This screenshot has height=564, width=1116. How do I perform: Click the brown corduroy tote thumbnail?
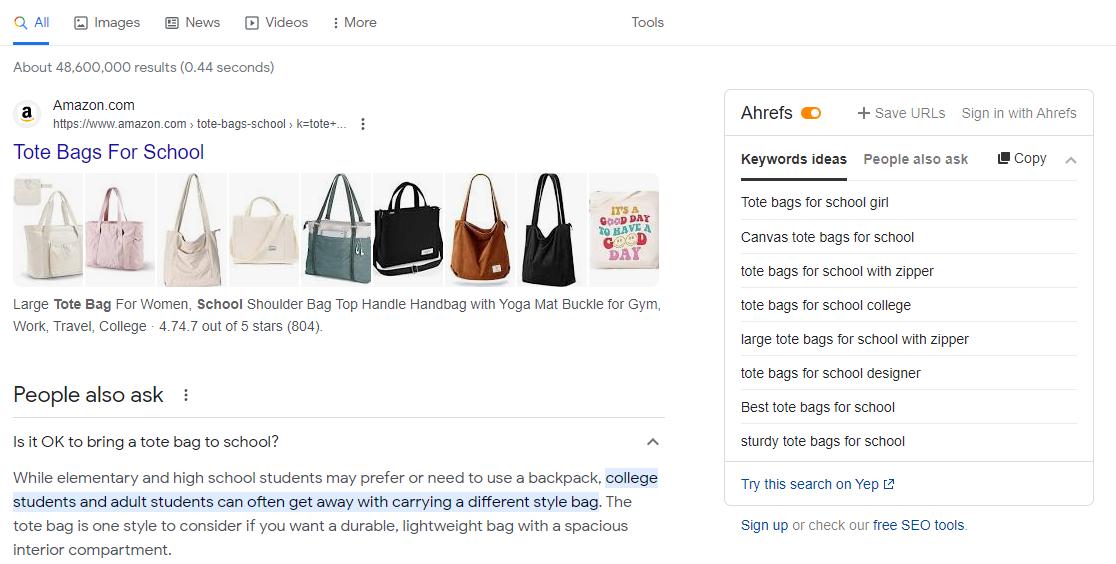[x=480, y=230]
